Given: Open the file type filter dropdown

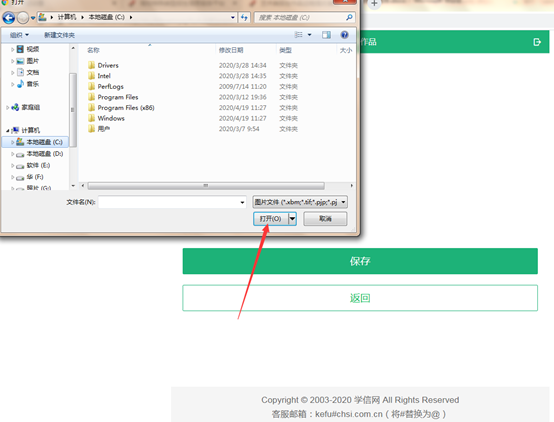Looking at the screenshot, I should pyautogui.click(x=300, y=202).
